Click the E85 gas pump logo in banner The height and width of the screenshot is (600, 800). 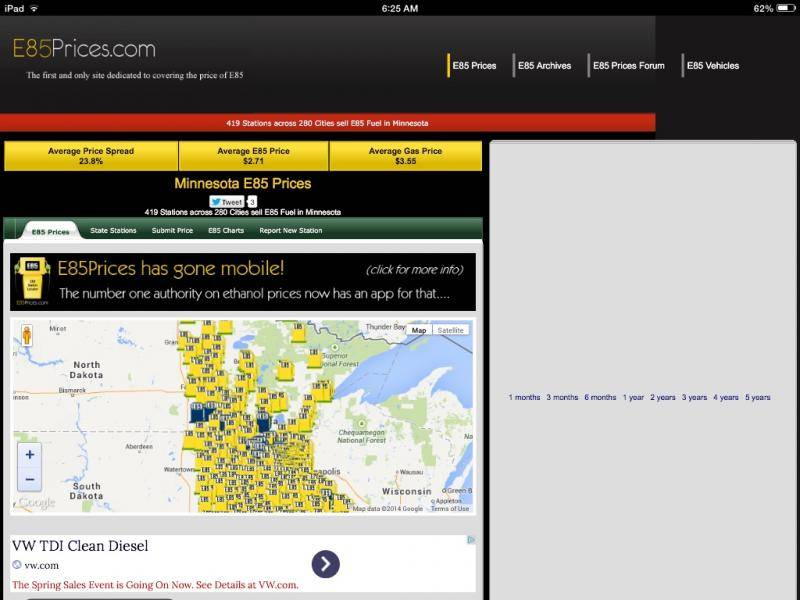(32, 282)
